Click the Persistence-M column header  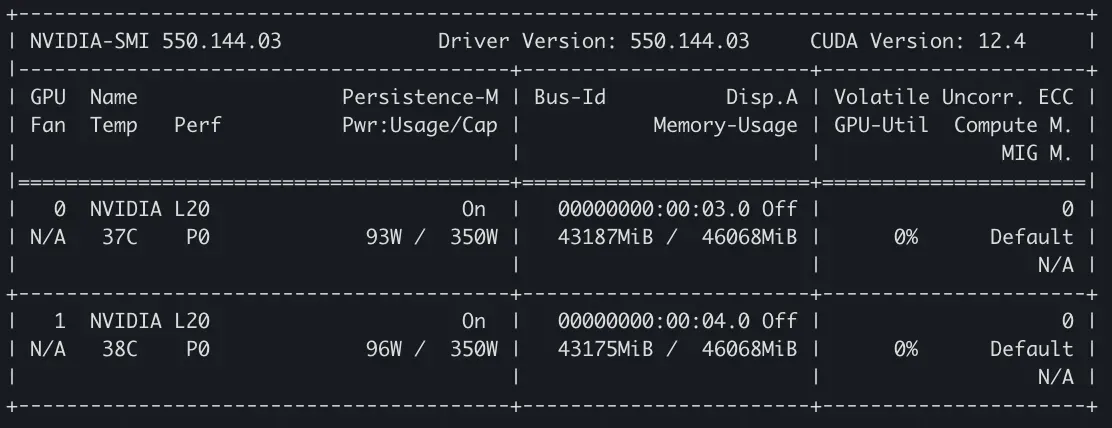click(420, 97)
